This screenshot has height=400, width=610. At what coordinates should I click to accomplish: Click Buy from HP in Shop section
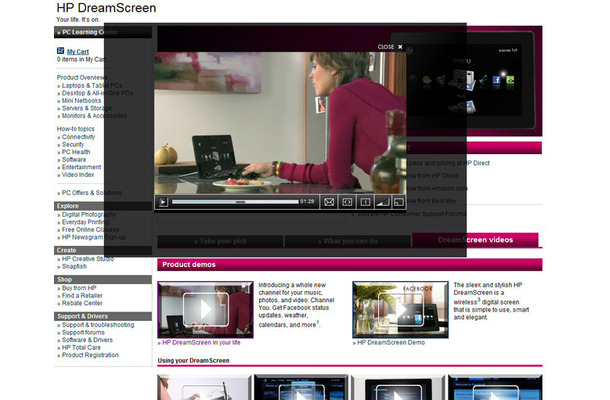[x=79, y=288]
